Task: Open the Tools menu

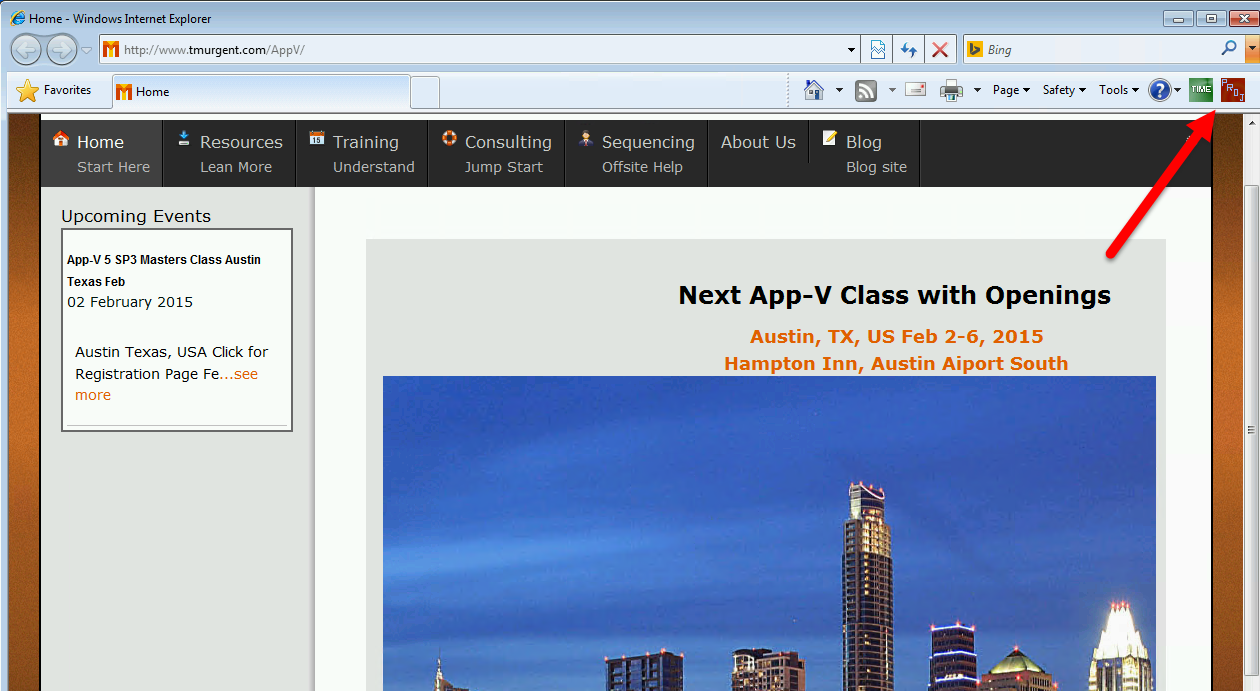Action: click(1119, 90)
